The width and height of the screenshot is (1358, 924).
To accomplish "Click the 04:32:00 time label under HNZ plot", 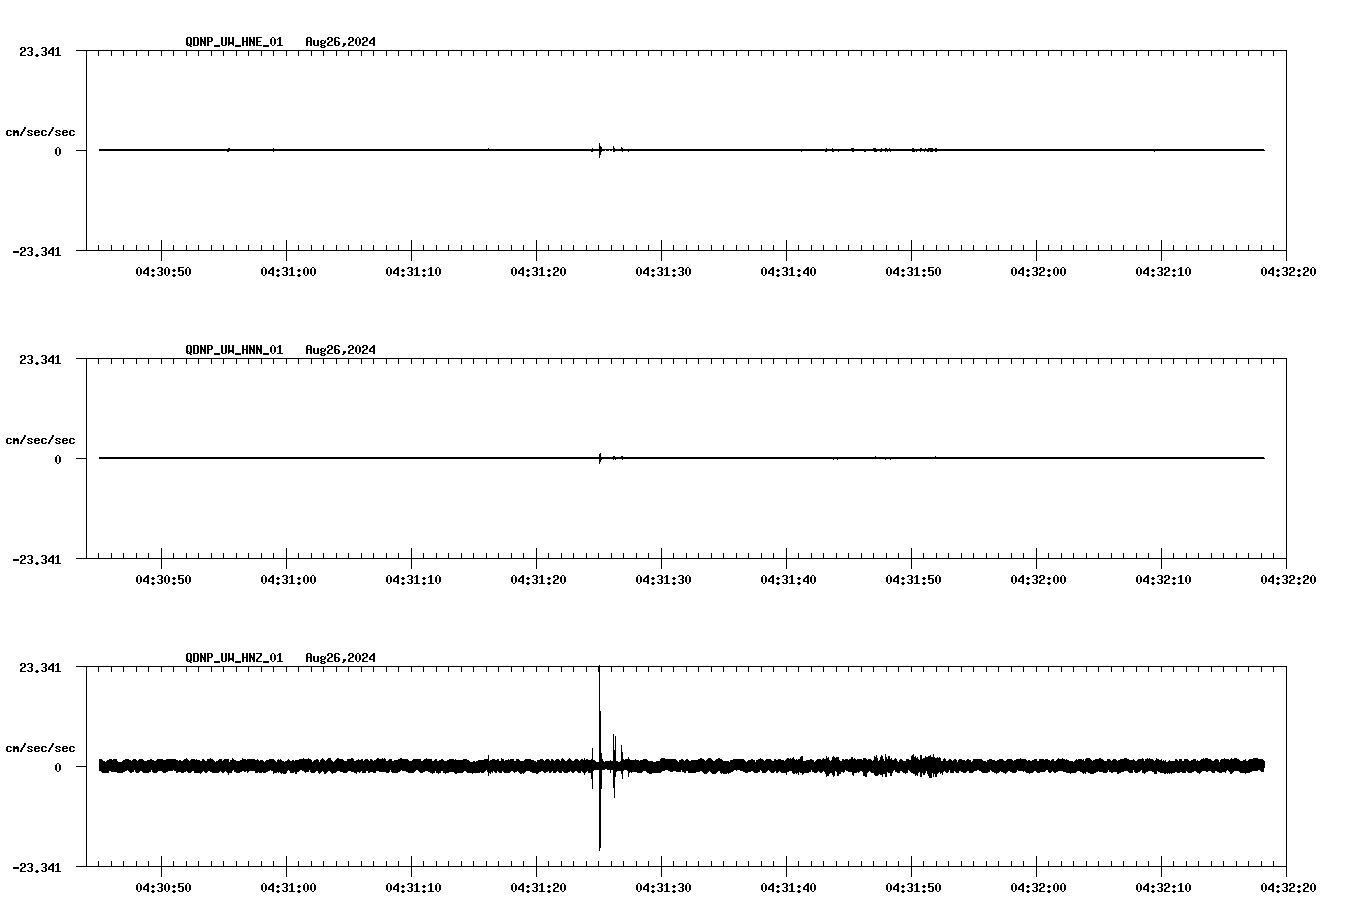I will click(x=1038, y=888).
